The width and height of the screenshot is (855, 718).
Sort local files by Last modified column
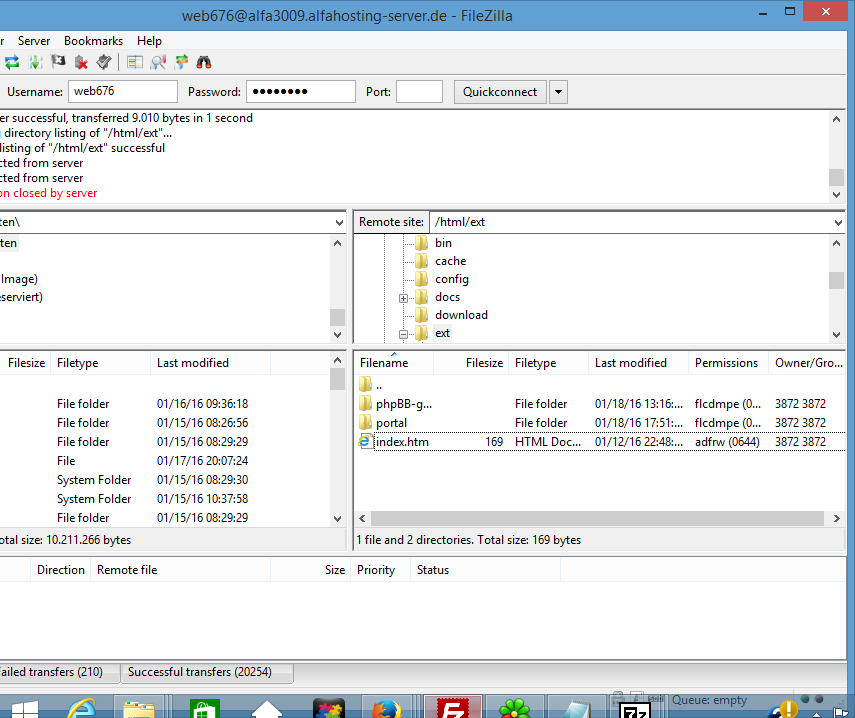(210, 363)
